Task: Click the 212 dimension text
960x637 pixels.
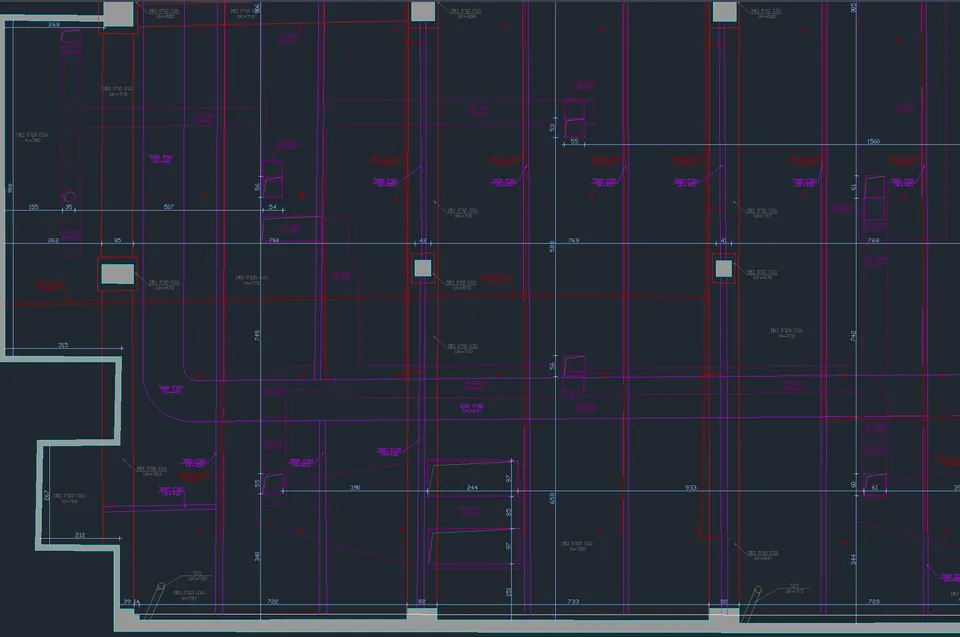Action: point(80,535)
